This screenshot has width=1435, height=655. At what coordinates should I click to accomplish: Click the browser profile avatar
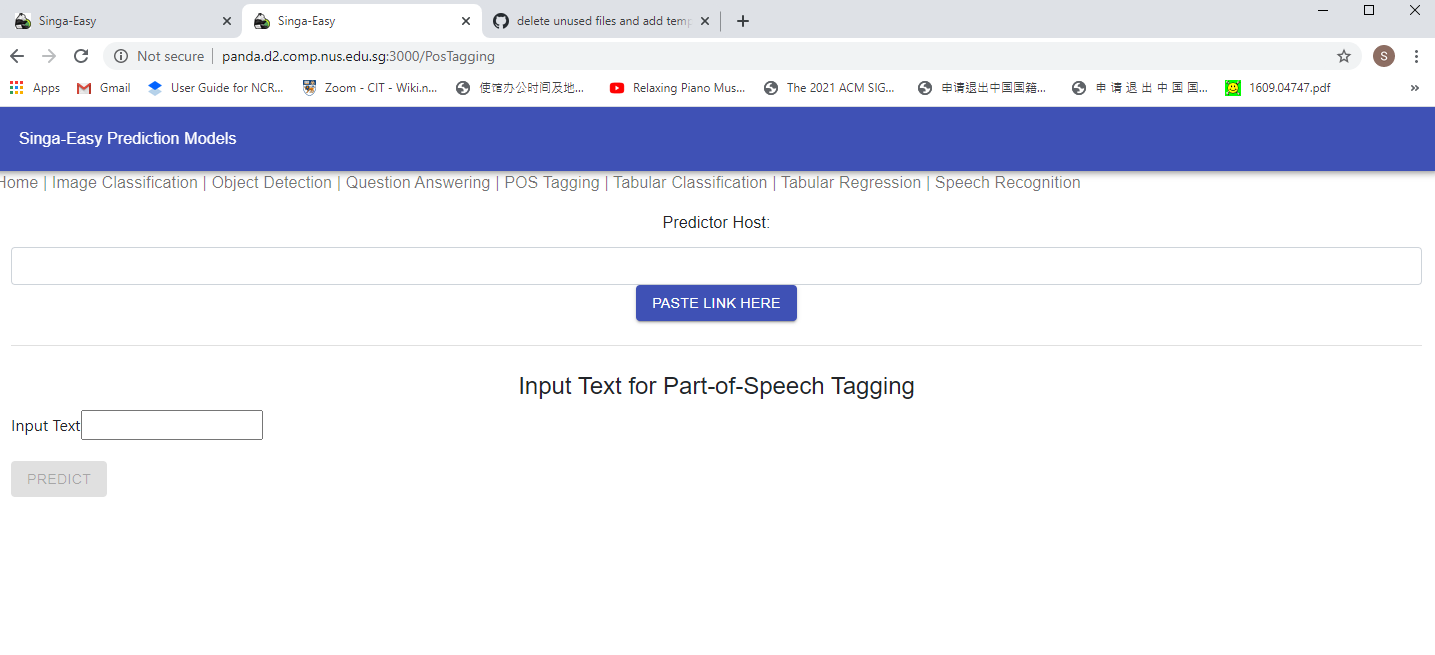click(1383, 56)
